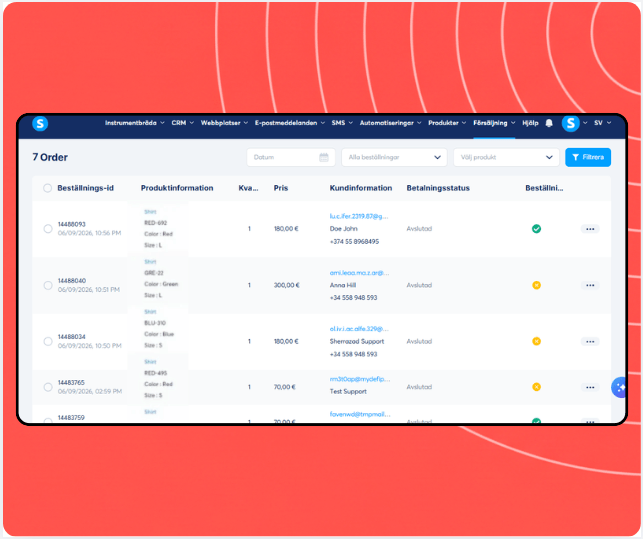Click the Pris column header
Screen dimensions: 643x539
coord(281,188)
